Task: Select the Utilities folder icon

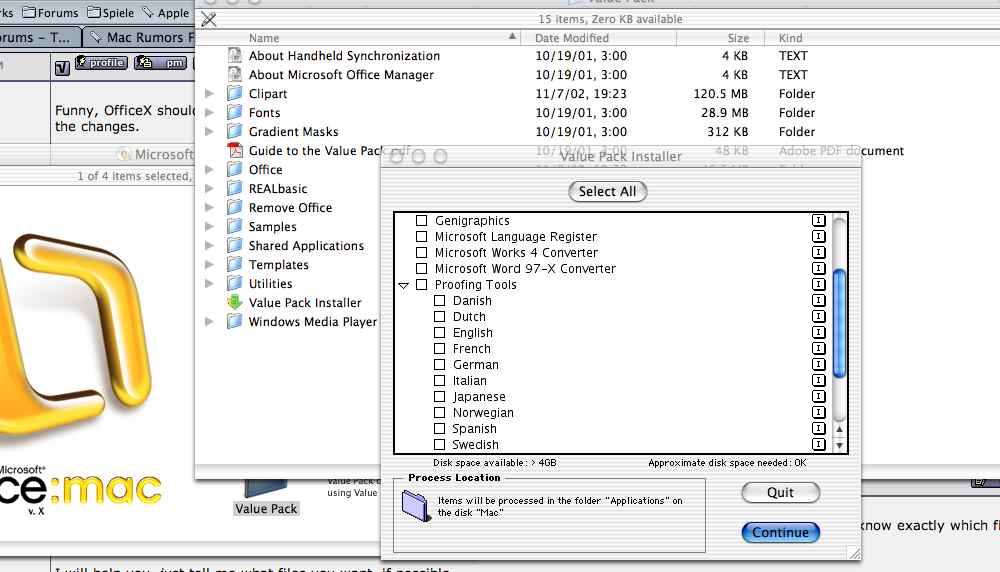Action: point(235,283)
